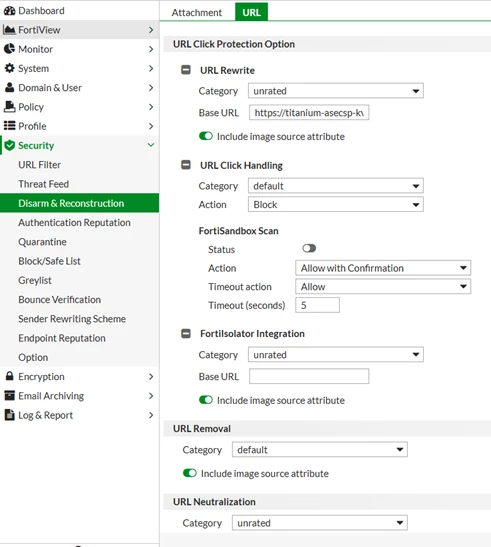
Task: Open the URL Filter submenu item
Action: point(39,165)
